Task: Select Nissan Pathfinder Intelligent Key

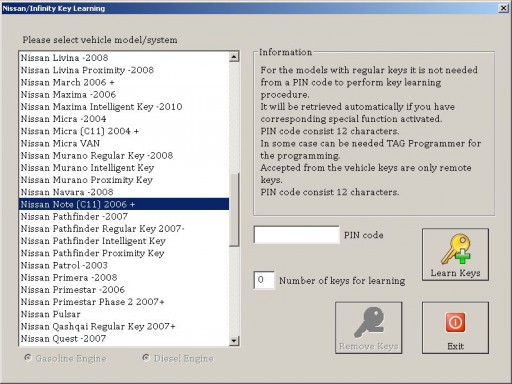Action: (x=124, y=241)
